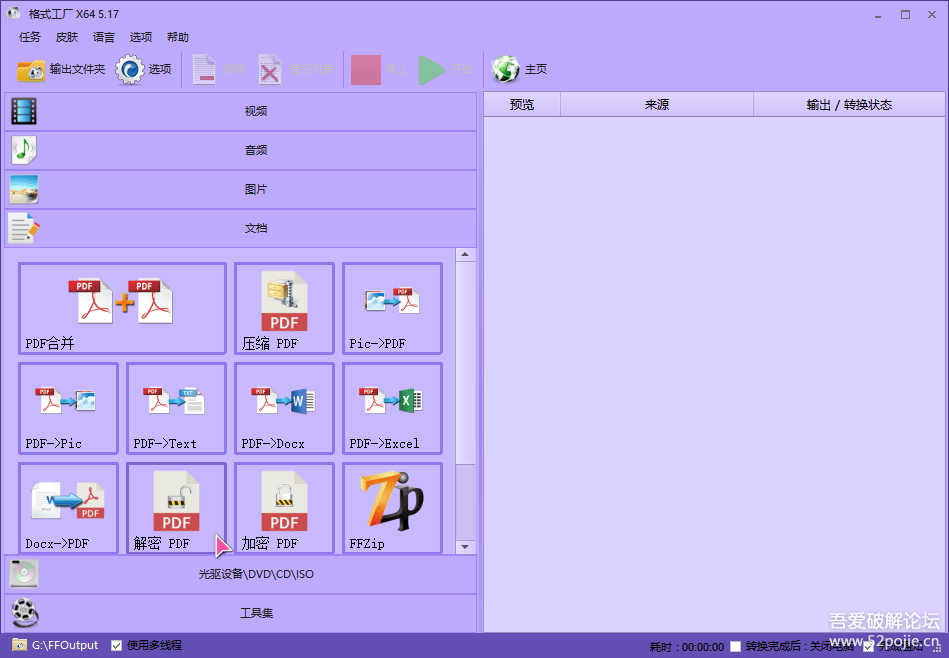949x658 pixels.
Task: Enable the 转换完成后 shutdown checkbox
Action: point(736,646)
